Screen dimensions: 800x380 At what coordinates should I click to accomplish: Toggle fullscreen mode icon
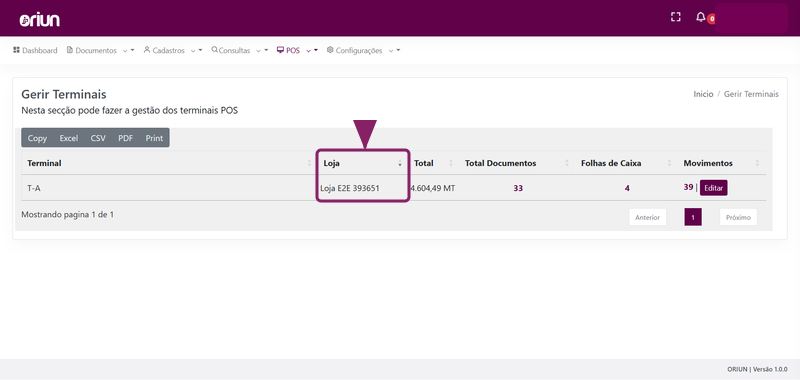tap(676, 17)
